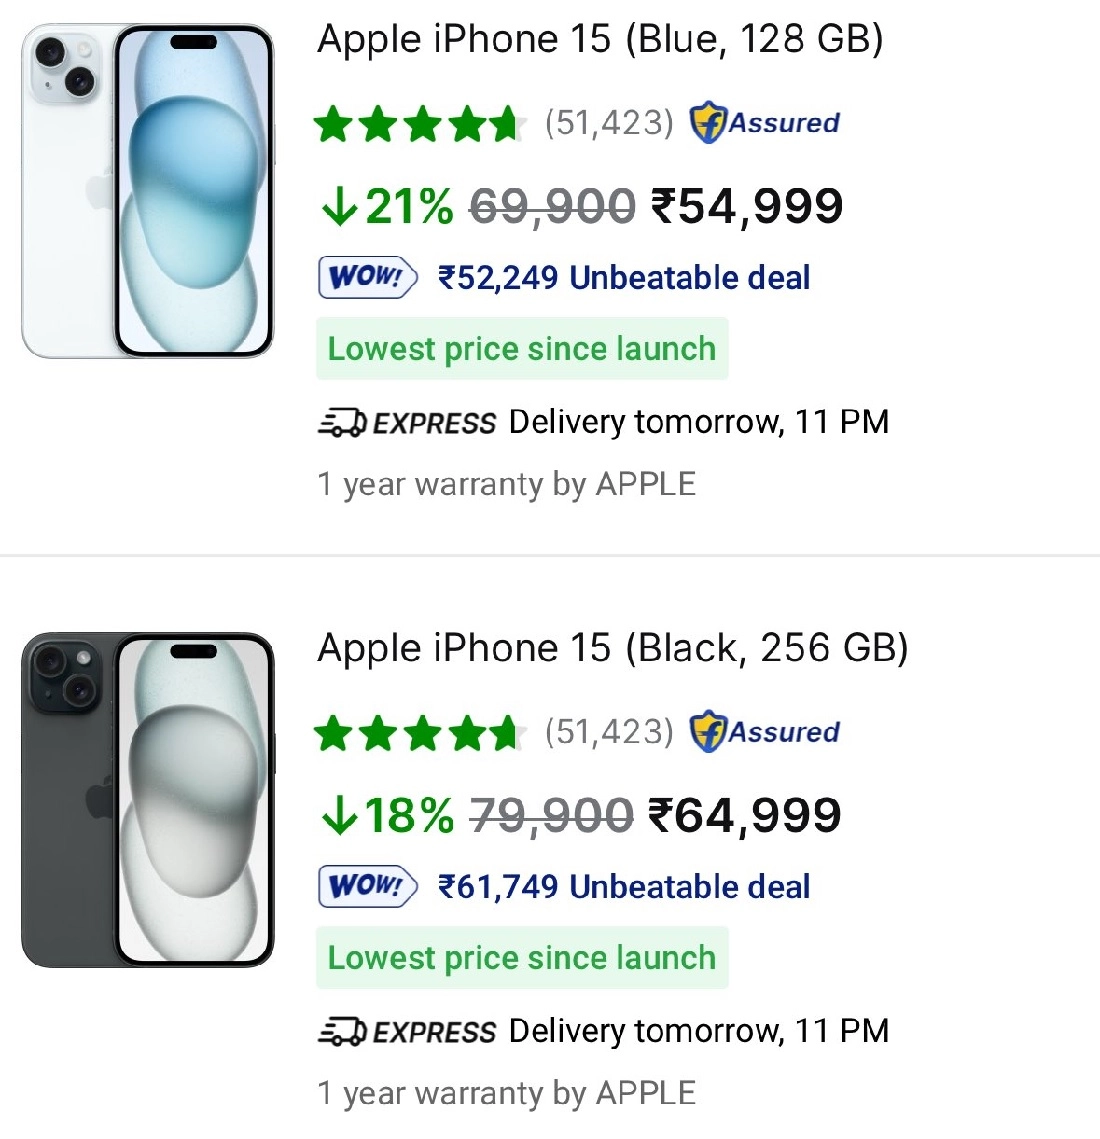Tap 'Lowest price since launch' tag on black iPhone

tap(522, 958)
